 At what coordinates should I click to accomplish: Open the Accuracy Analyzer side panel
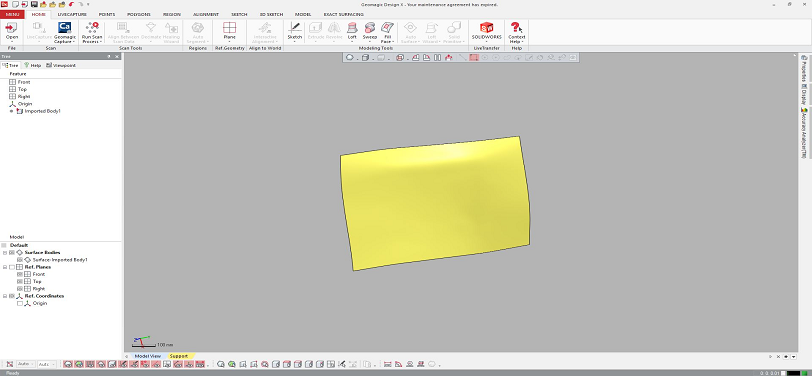(x=804, y=133)
